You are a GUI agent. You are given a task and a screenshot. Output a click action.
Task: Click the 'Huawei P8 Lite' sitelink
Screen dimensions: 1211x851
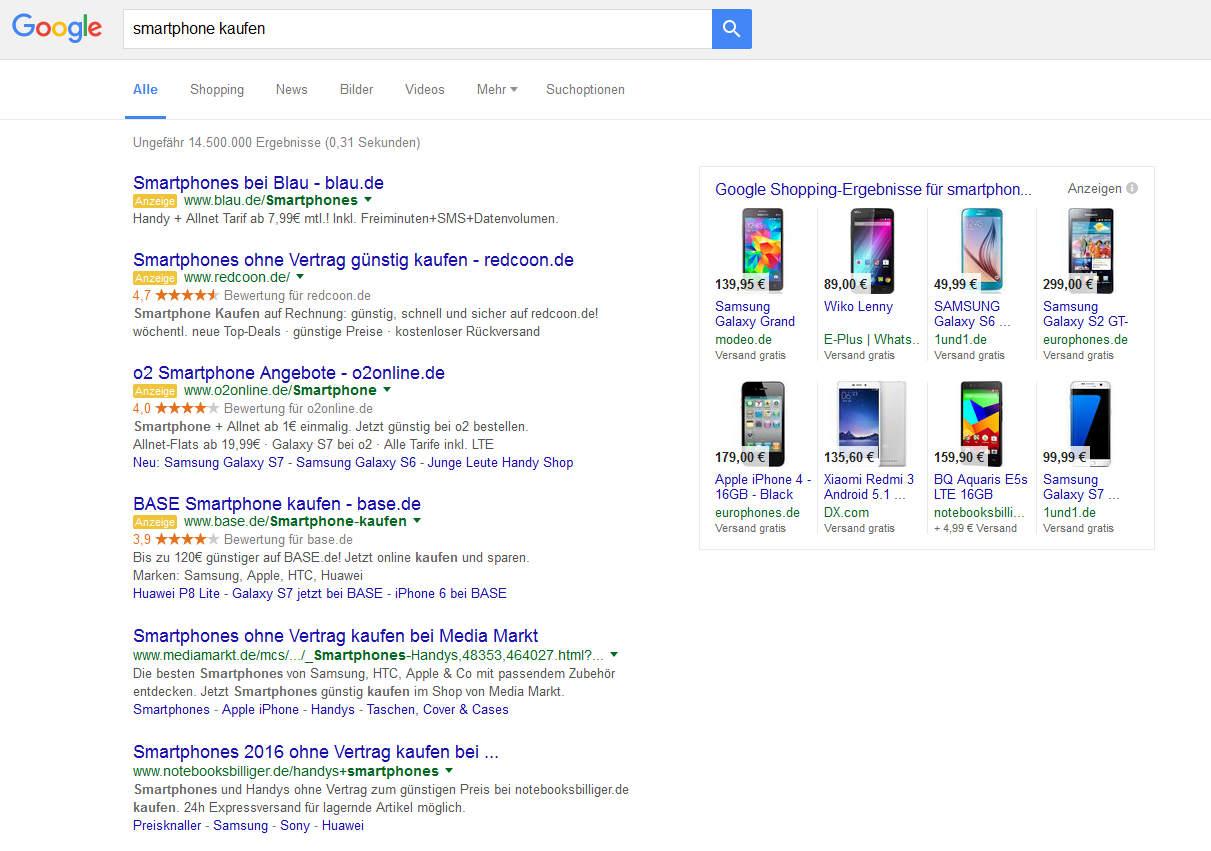176,593
